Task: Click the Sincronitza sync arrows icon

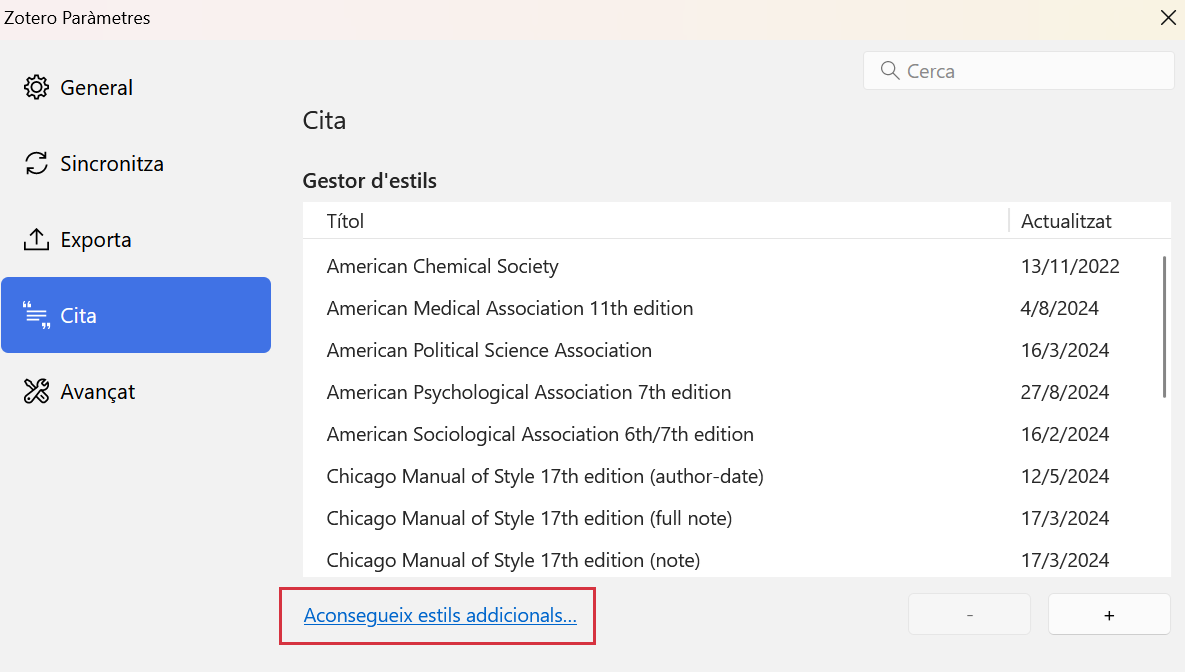Action: point(36,163)
